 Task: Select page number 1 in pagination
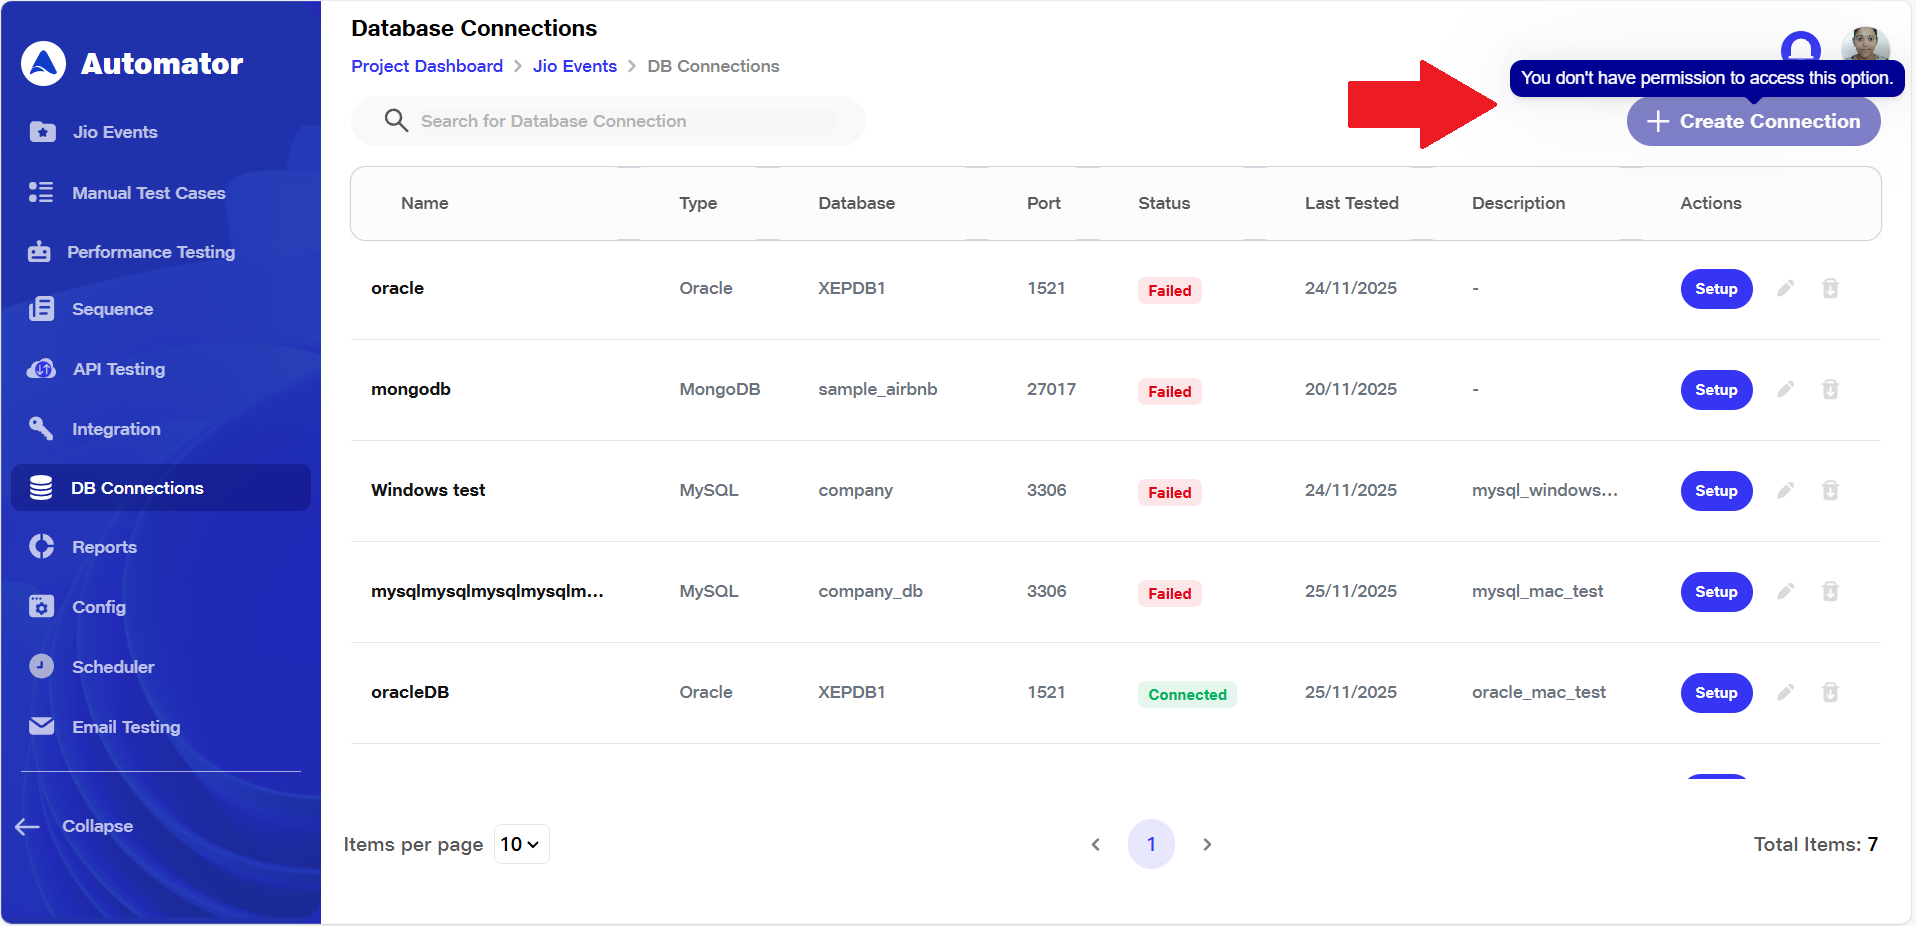(x=1151, y=845)
